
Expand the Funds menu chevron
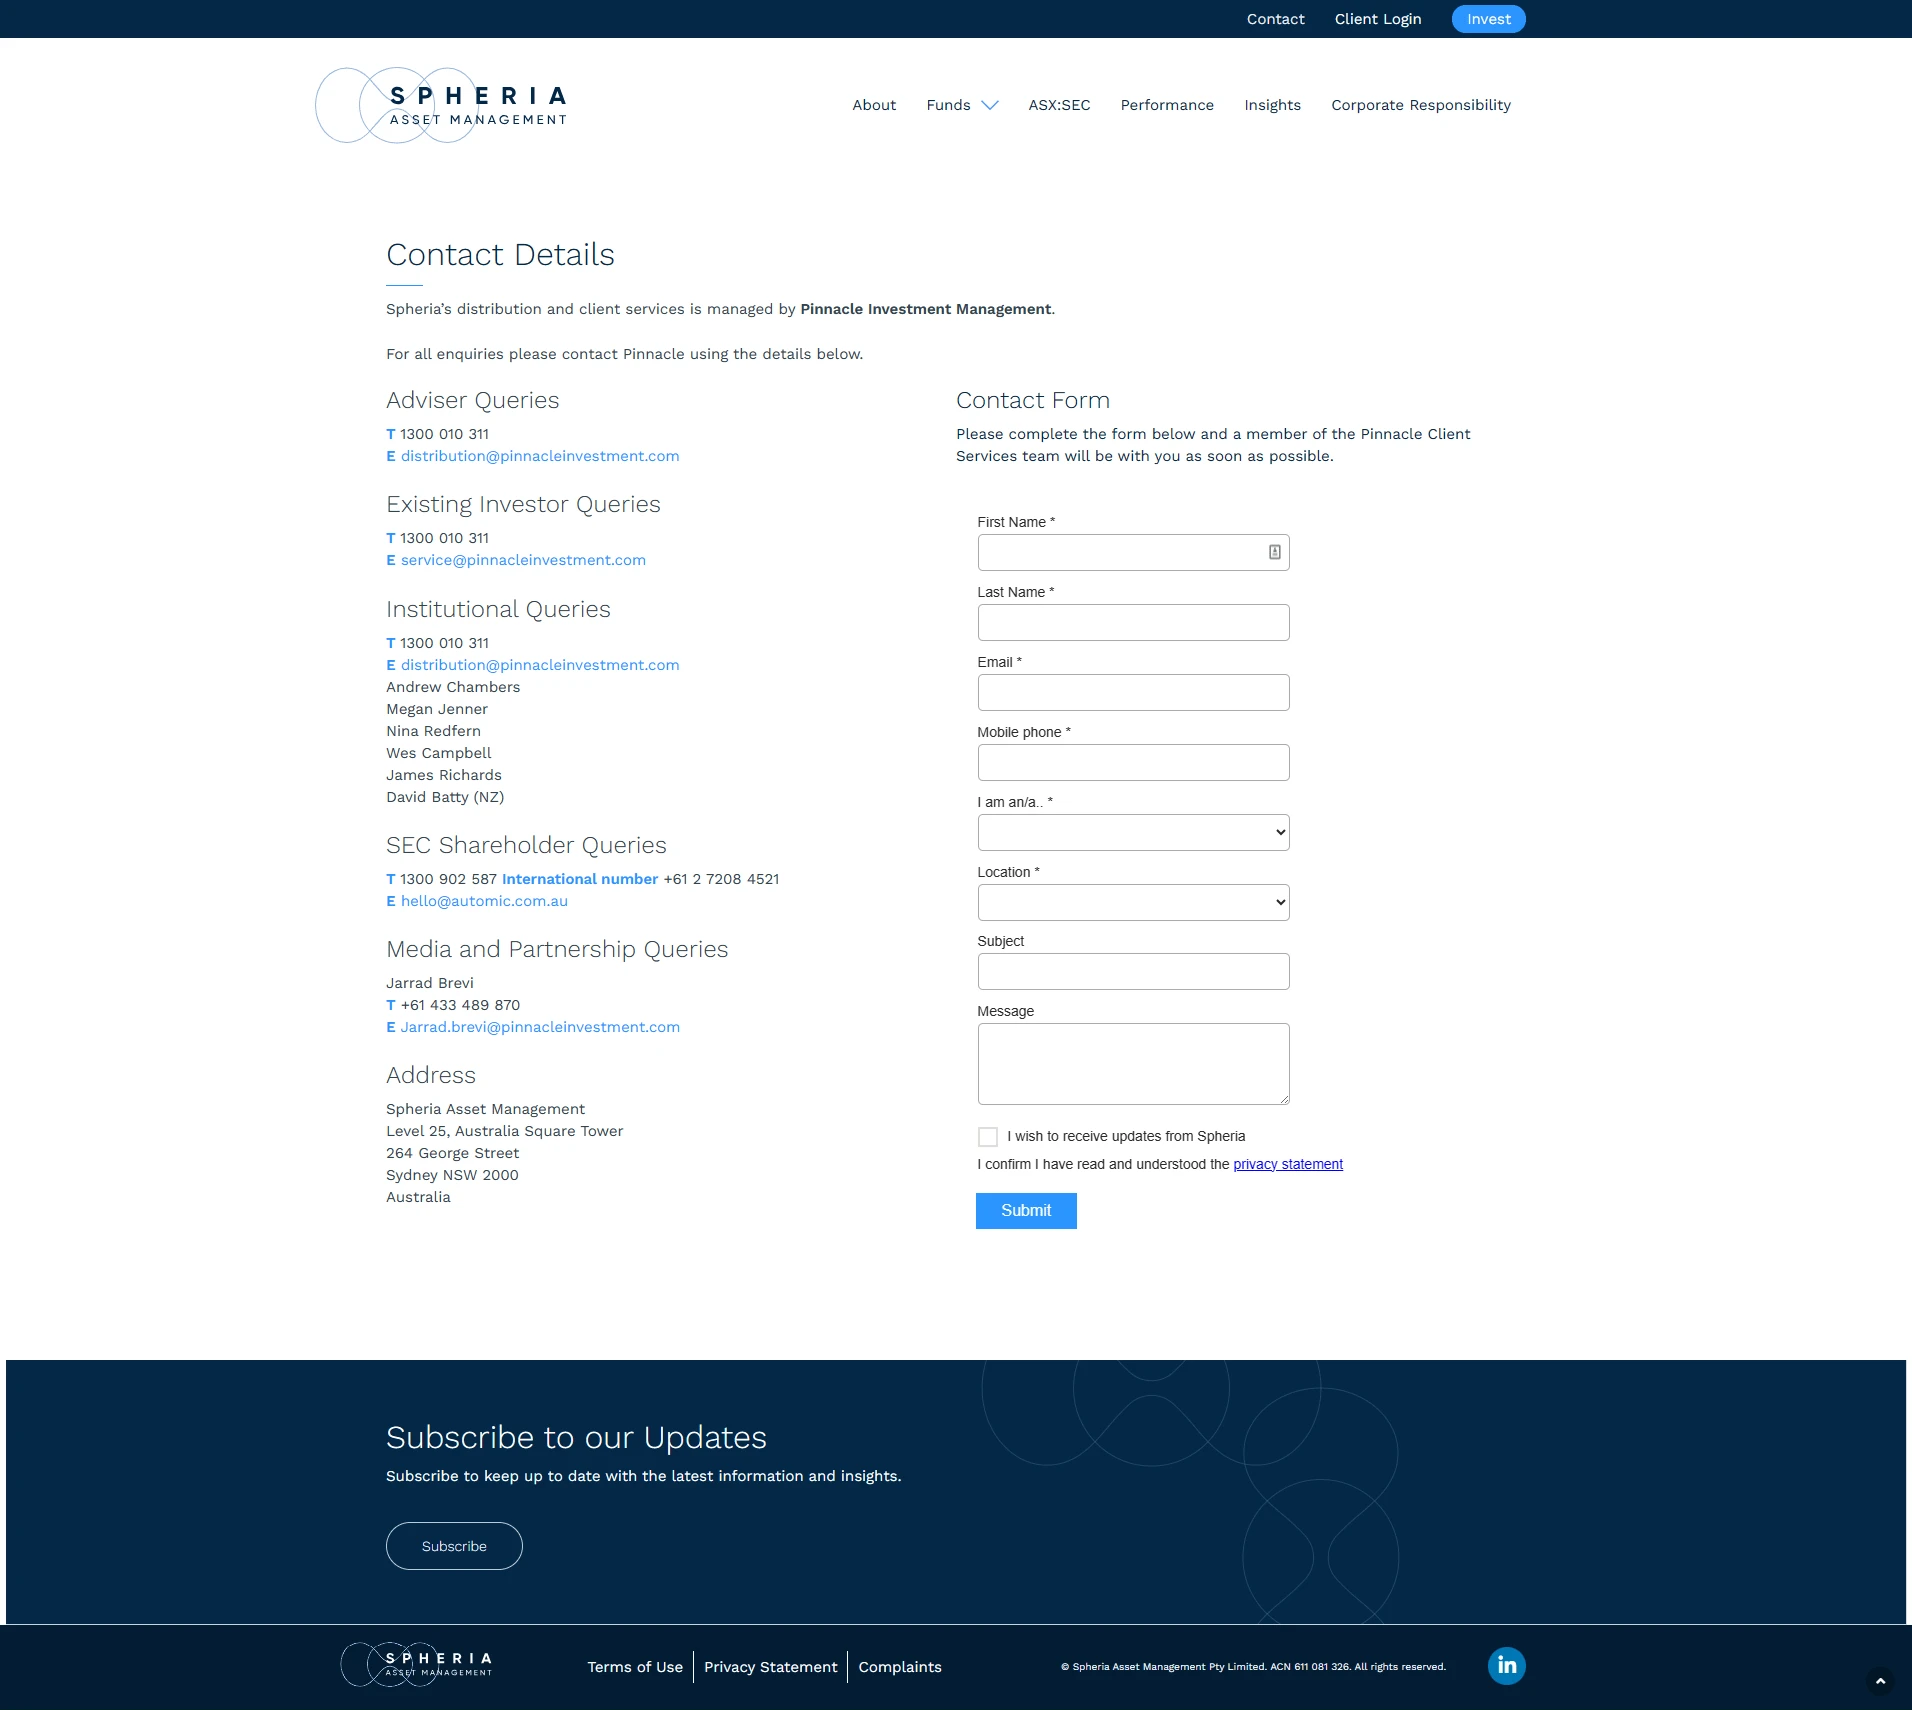click(x=990, y=105)
